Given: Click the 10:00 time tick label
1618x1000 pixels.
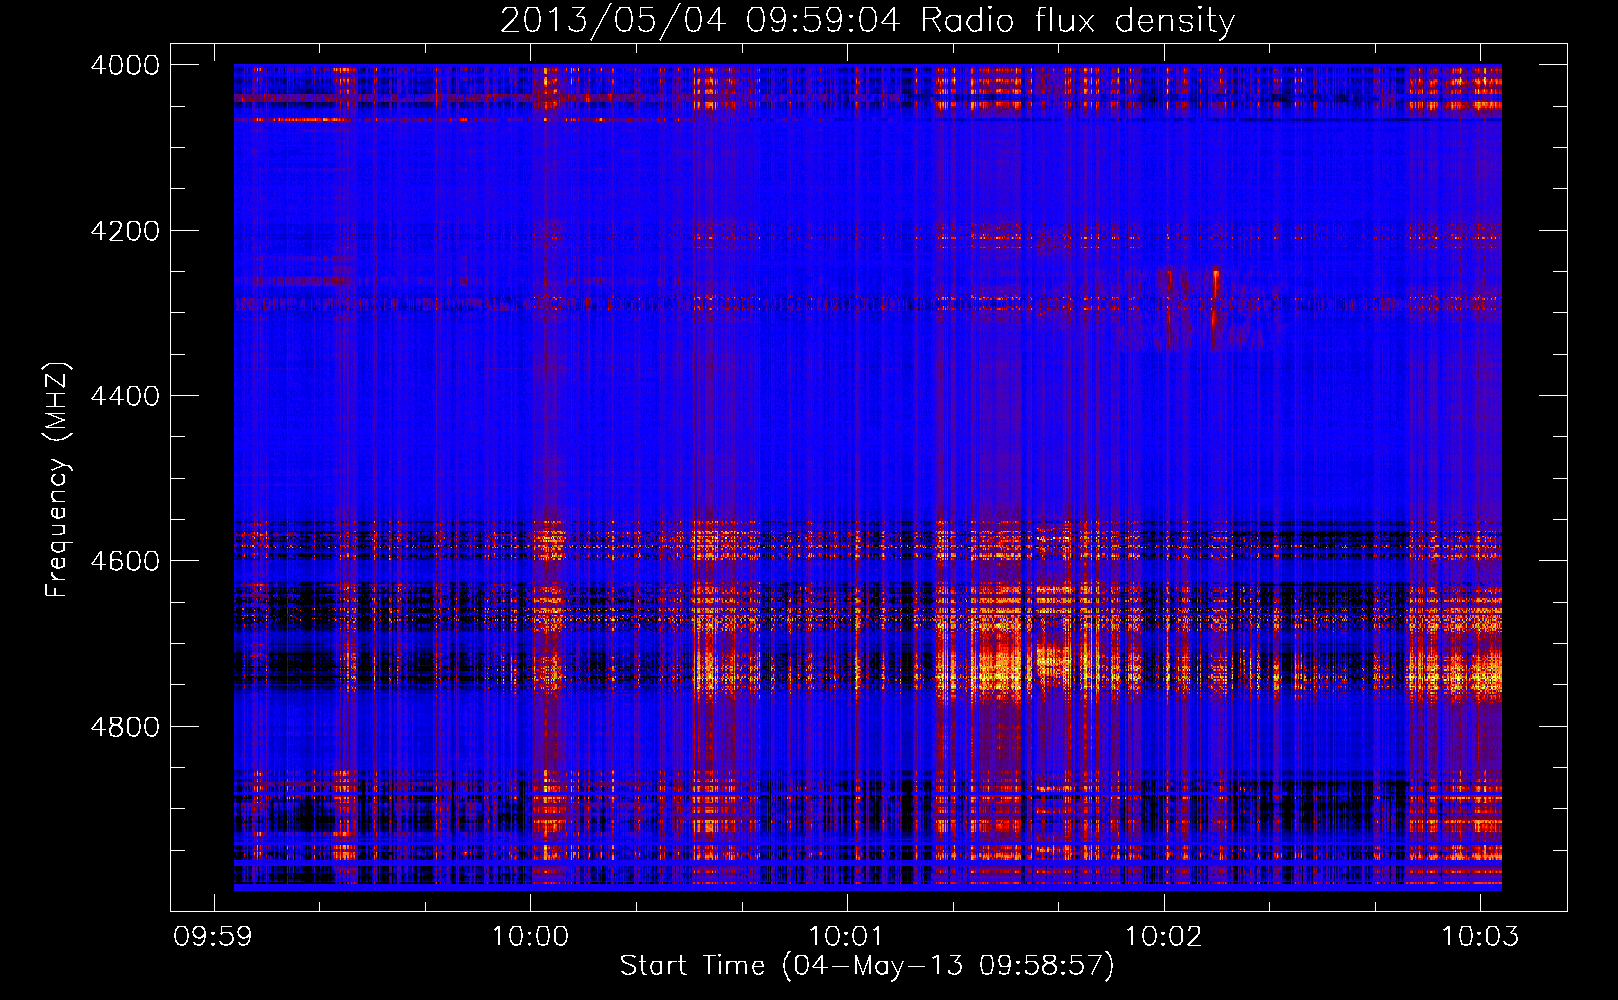Looking at the screenshot, I should [530, 937].
